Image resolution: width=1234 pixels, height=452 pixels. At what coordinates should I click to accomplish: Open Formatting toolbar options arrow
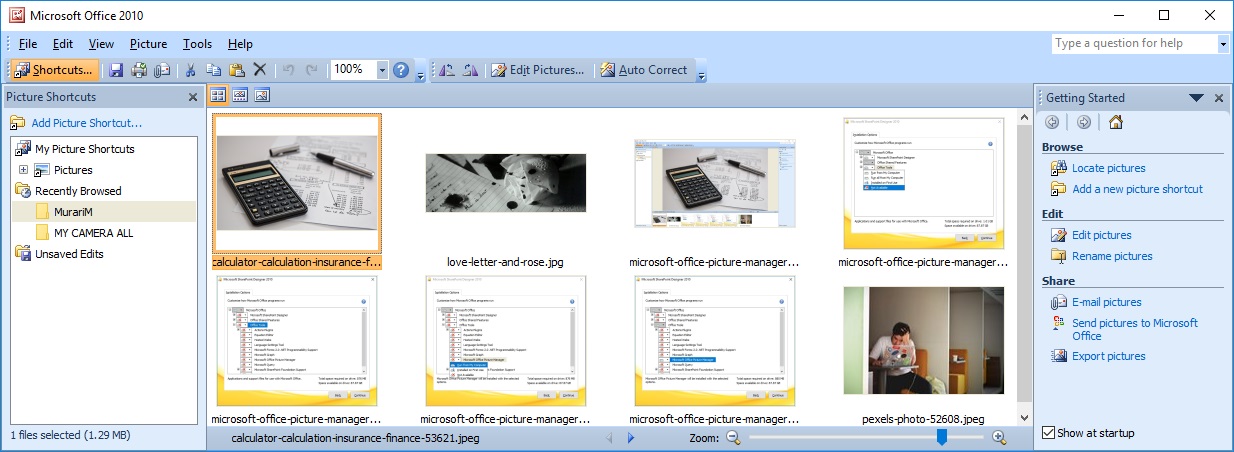click(x=702, y=72)
